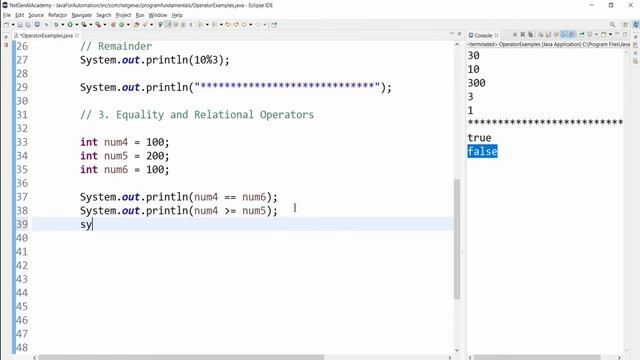Open the Source menu
The width and height of the screenshot is (640, 360).
[x=36, y=15]
